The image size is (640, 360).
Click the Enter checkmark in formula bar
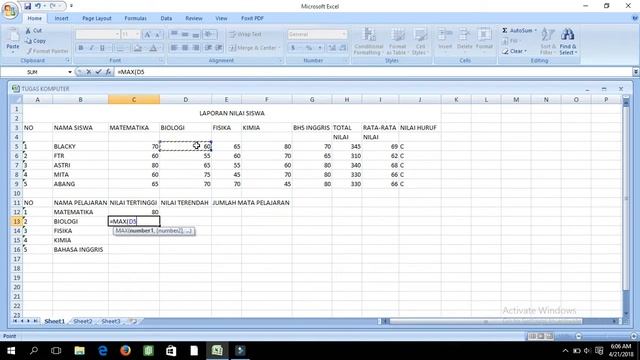tap(98, 72)
